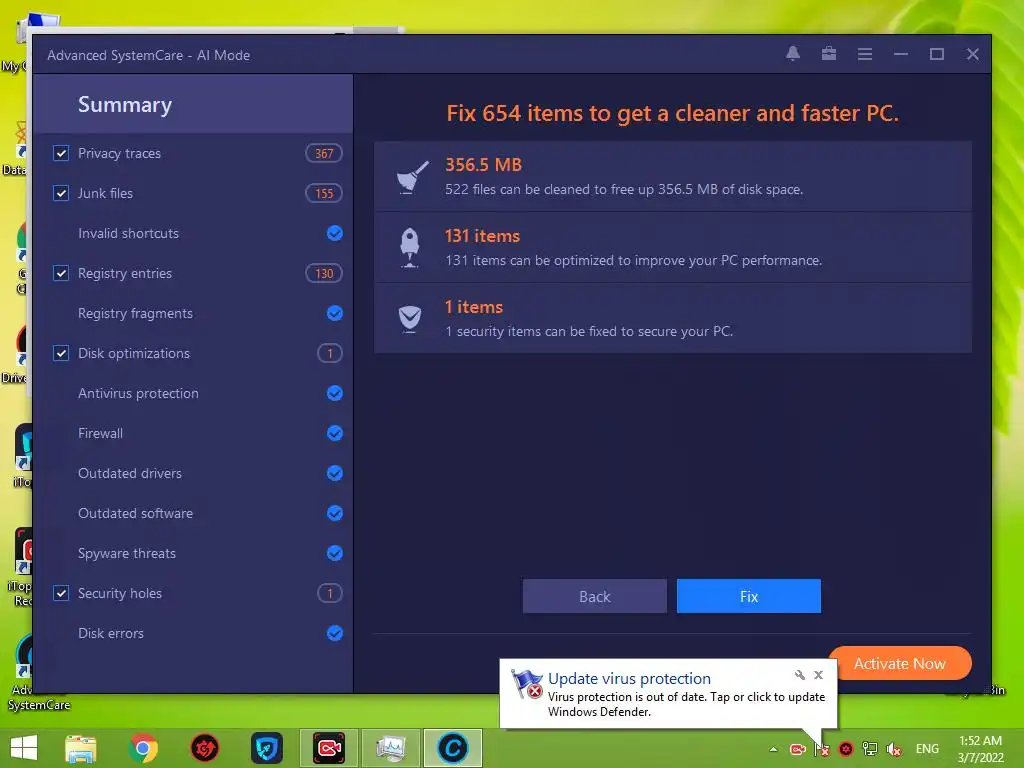Click ENG language indicator
1024x768 pixels.
(x=927, y=749)
